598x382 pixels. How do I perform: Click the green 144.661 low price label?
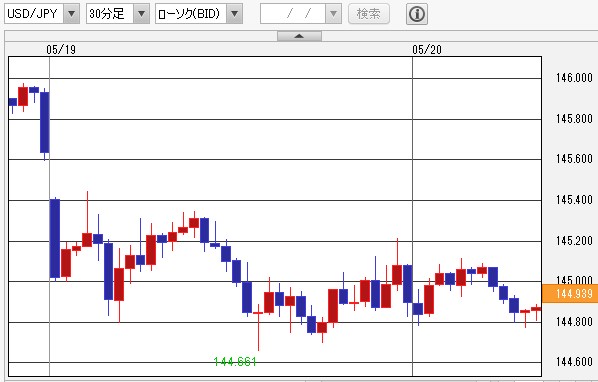[x=235, y=361]
